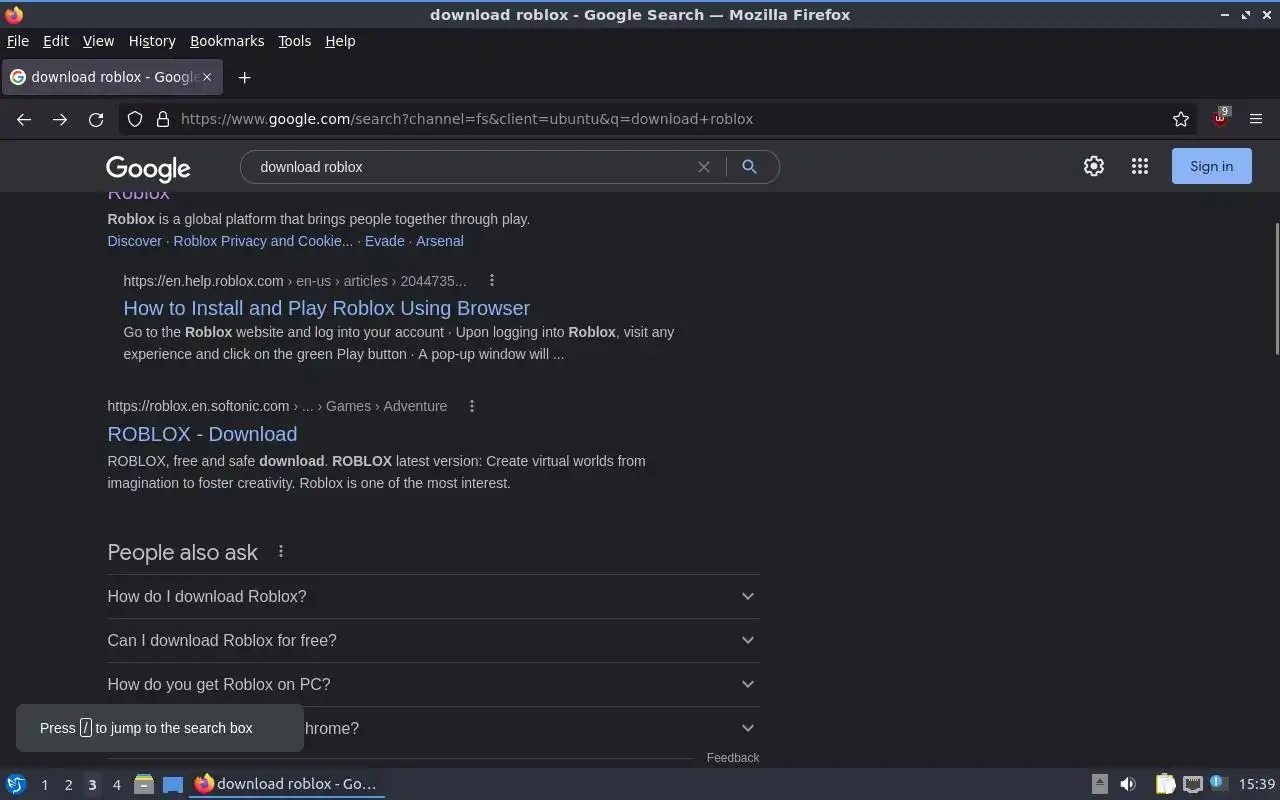Open the File menu
This screenshot has height=800, width=1280.
pos(18,41)
